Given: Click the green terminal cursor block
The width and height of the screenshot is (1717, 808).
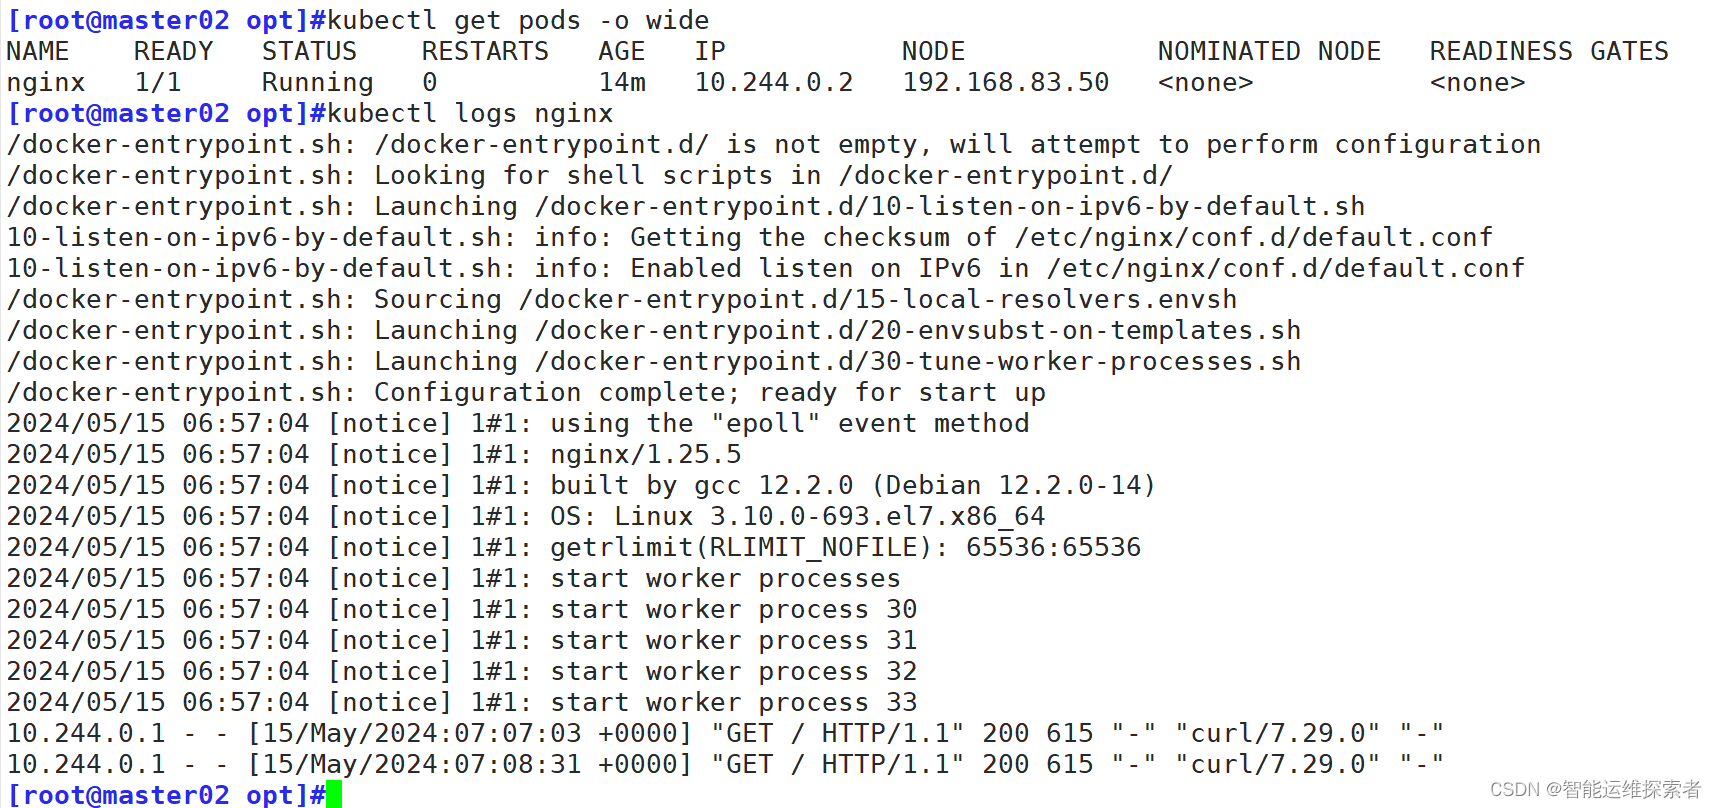Looking at the screenshot, I should 334,795.
